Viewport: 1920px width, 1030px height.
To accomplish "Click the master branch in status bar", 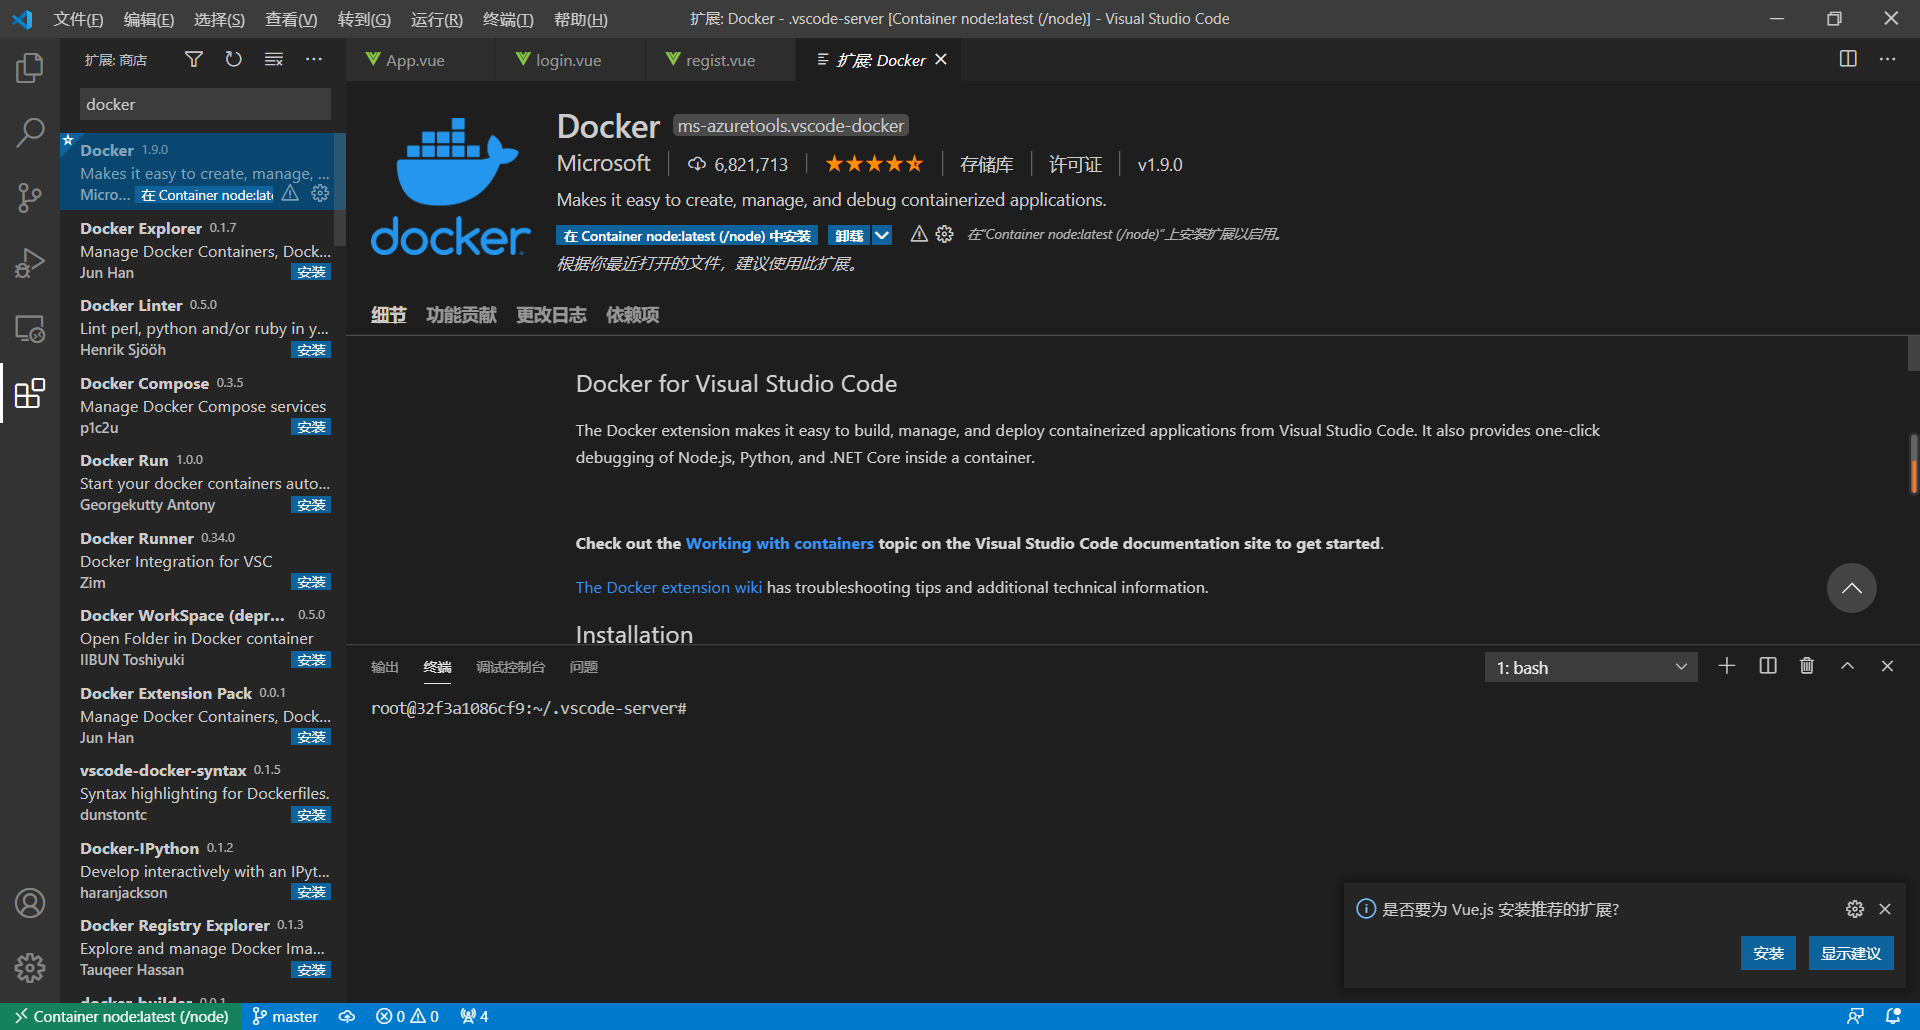I will [285, 1016].
